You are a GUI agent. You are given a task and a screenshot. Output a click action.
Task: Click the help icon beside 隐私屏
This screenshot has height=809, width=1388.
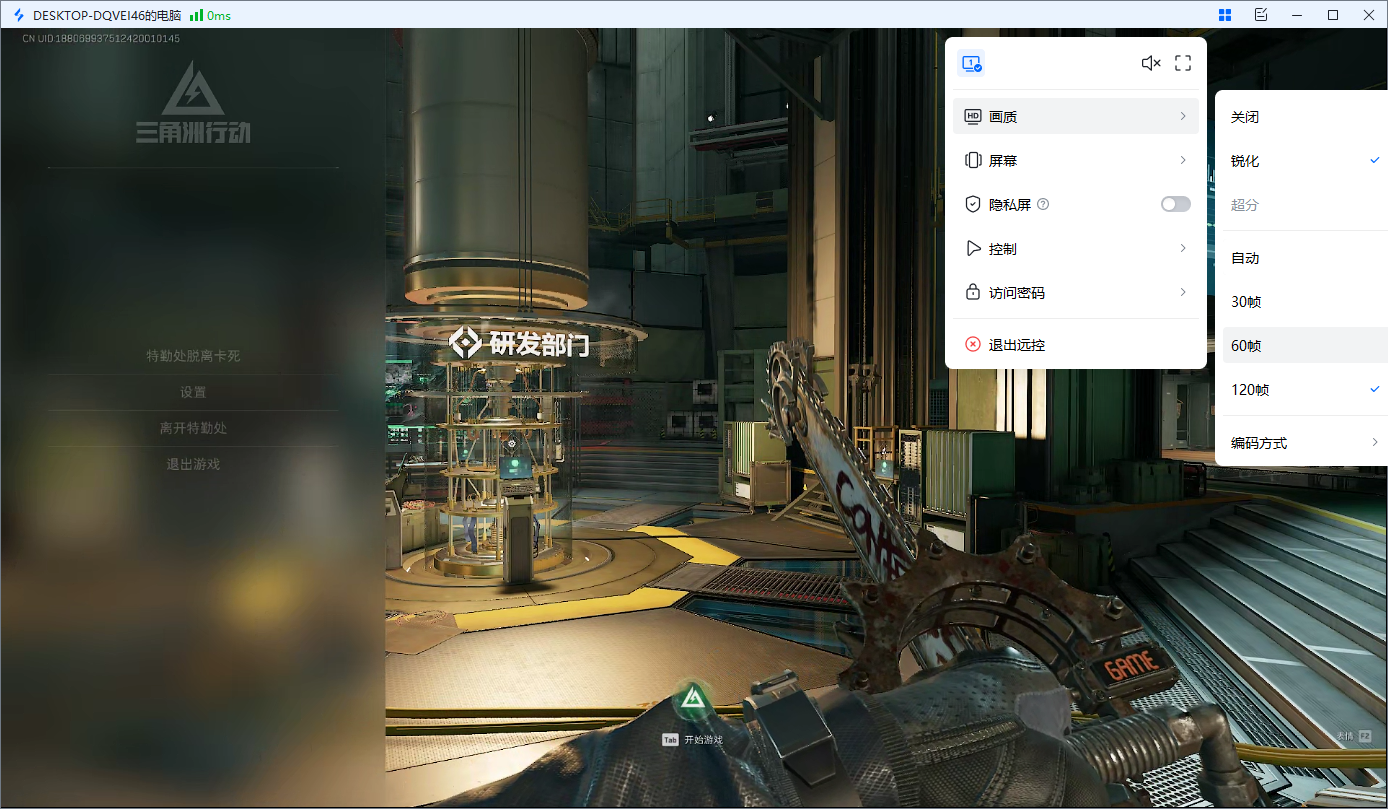1043,204
